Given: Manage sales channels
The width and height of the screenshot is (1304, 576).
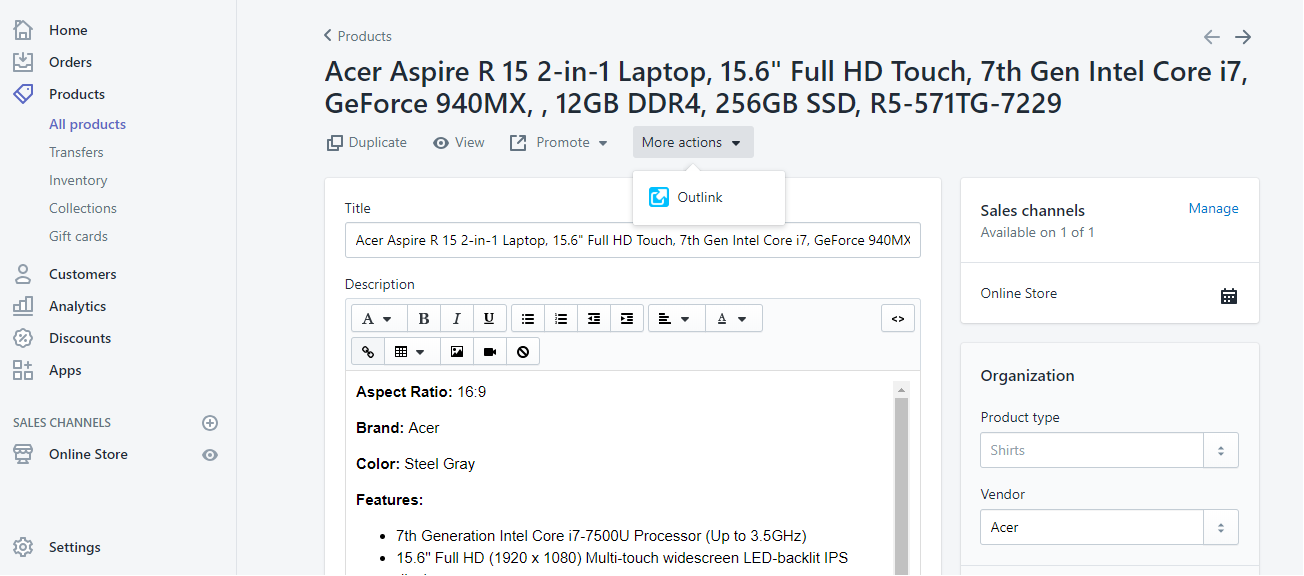Looking at the screenshot, I should pyautogui.click(x=1213, y=209).
